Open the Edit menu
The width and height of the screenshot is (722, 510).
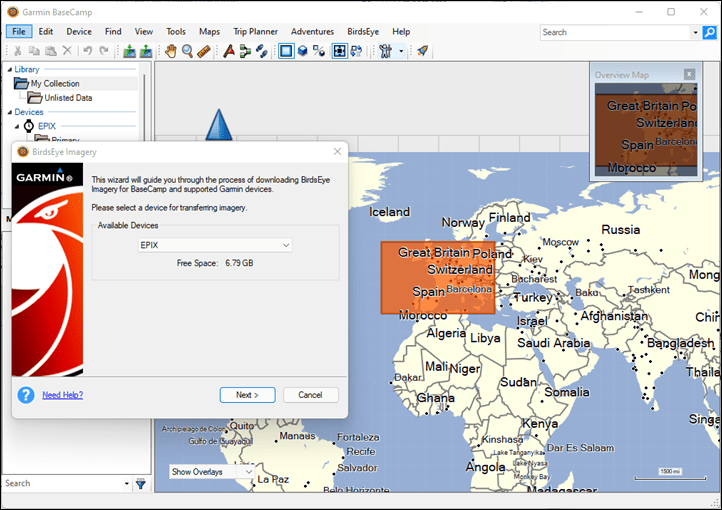[46, 31]
